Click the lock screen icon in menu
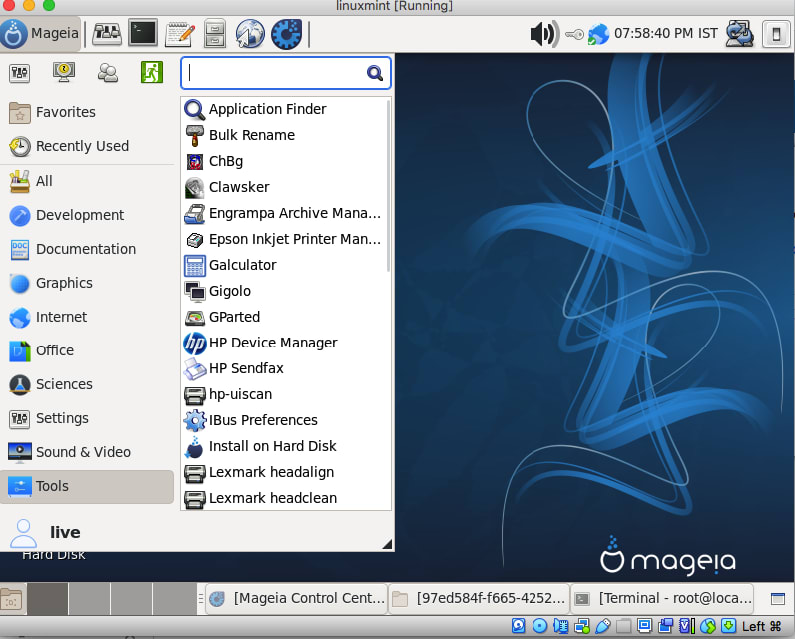This screenshot has height=639, width=795. click(64, 73)
